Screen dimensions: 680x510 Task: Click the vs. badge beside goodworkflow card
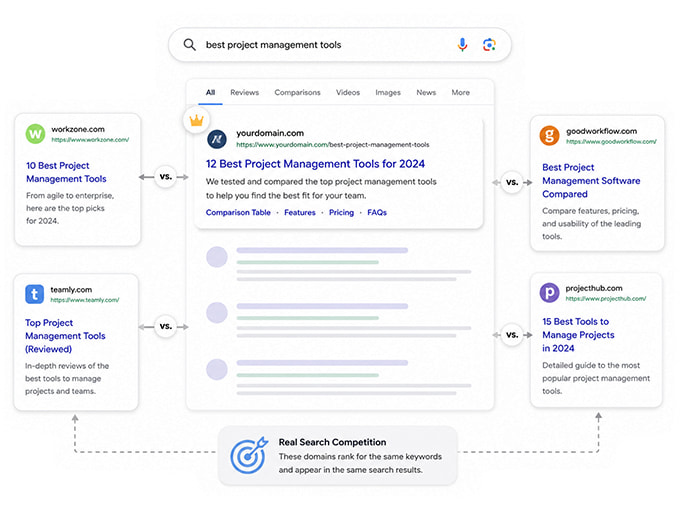pyautogui.click(x=512, y=182)
